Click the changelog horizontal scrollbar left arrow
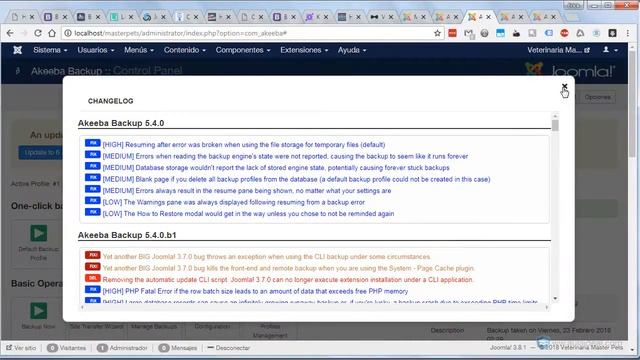The height and width of the screenshot is (360, 640). 82,307
